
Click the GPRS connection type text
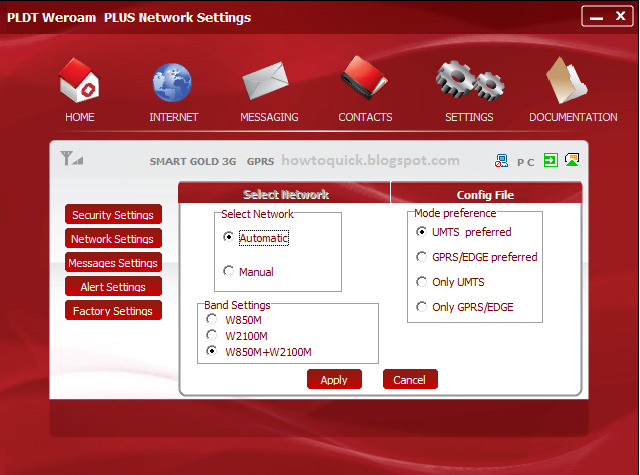coord(260,161)
